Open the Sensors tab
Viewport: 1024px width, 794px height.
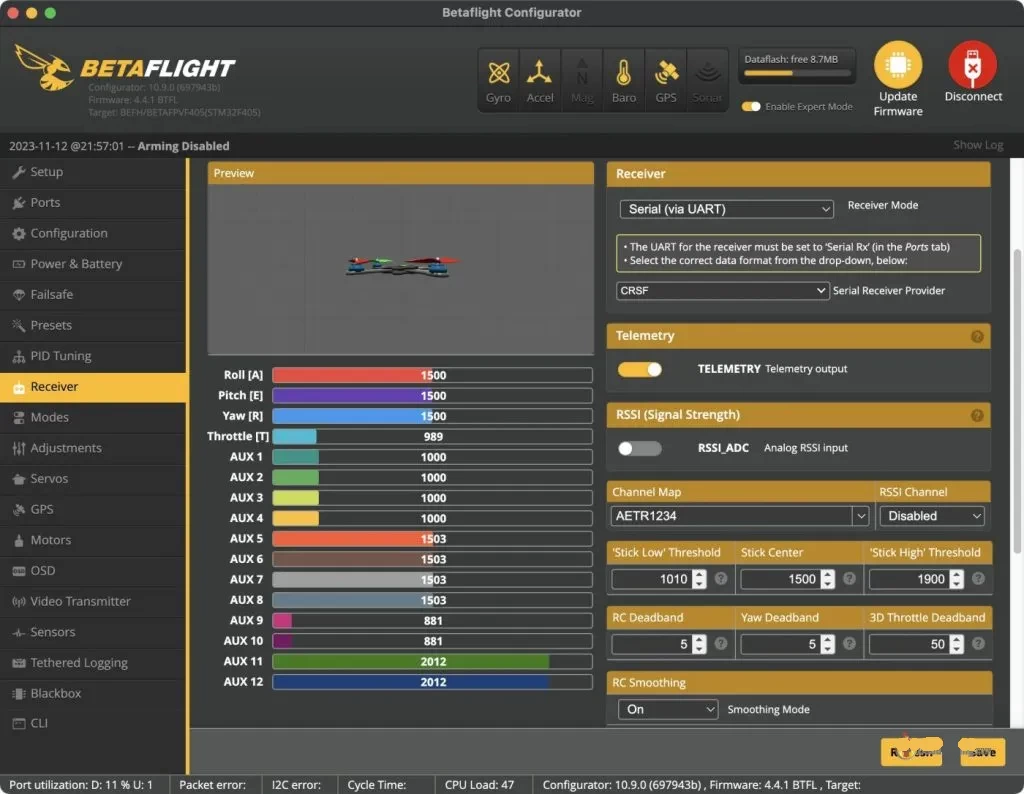tap(93, 633)
